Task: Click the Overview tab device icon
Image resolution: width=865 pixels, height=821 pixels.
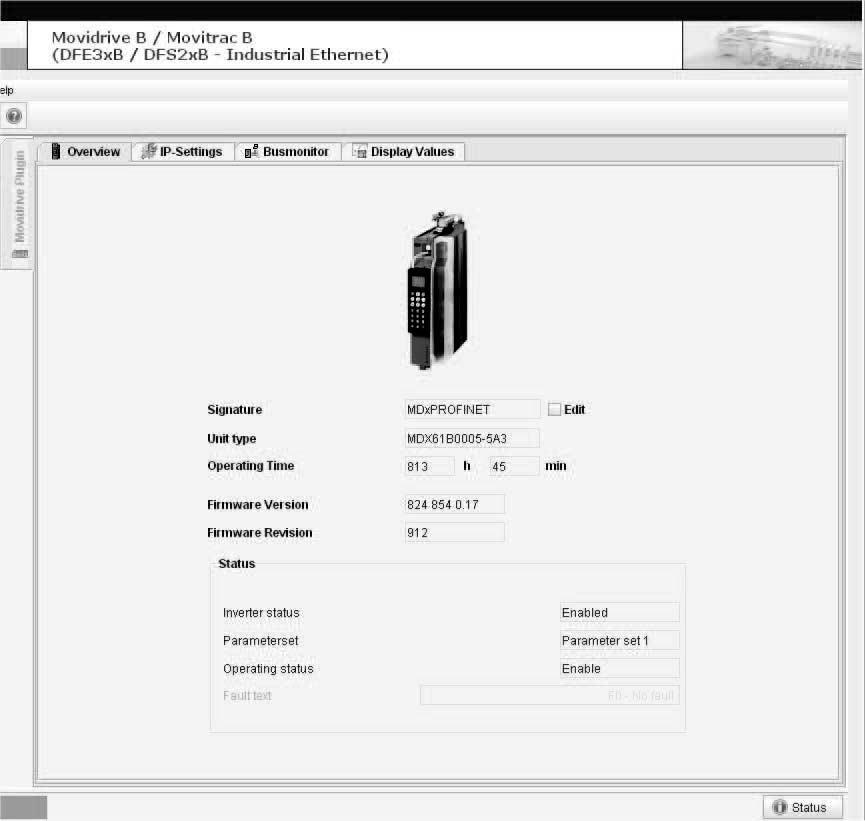Action: 55,151
